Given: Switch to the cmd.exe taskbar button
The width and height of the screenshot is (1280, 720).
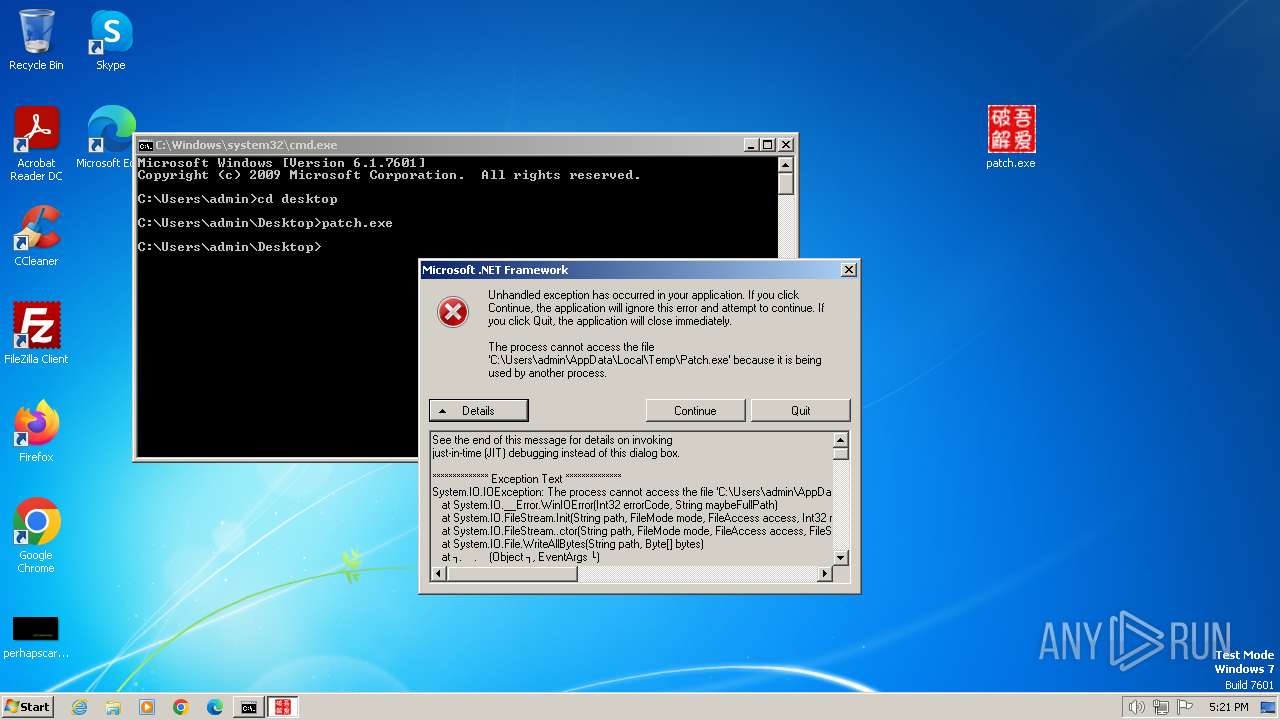Looking at the screenshot, I should click(248, 707).
